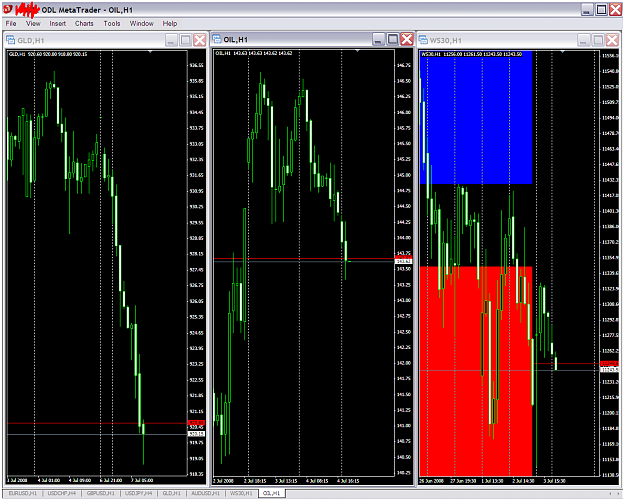Click the WS30,H1 OHLC header text
This screenshot has width=625, height=501.
pyautogui.click(x=472, y=54)
